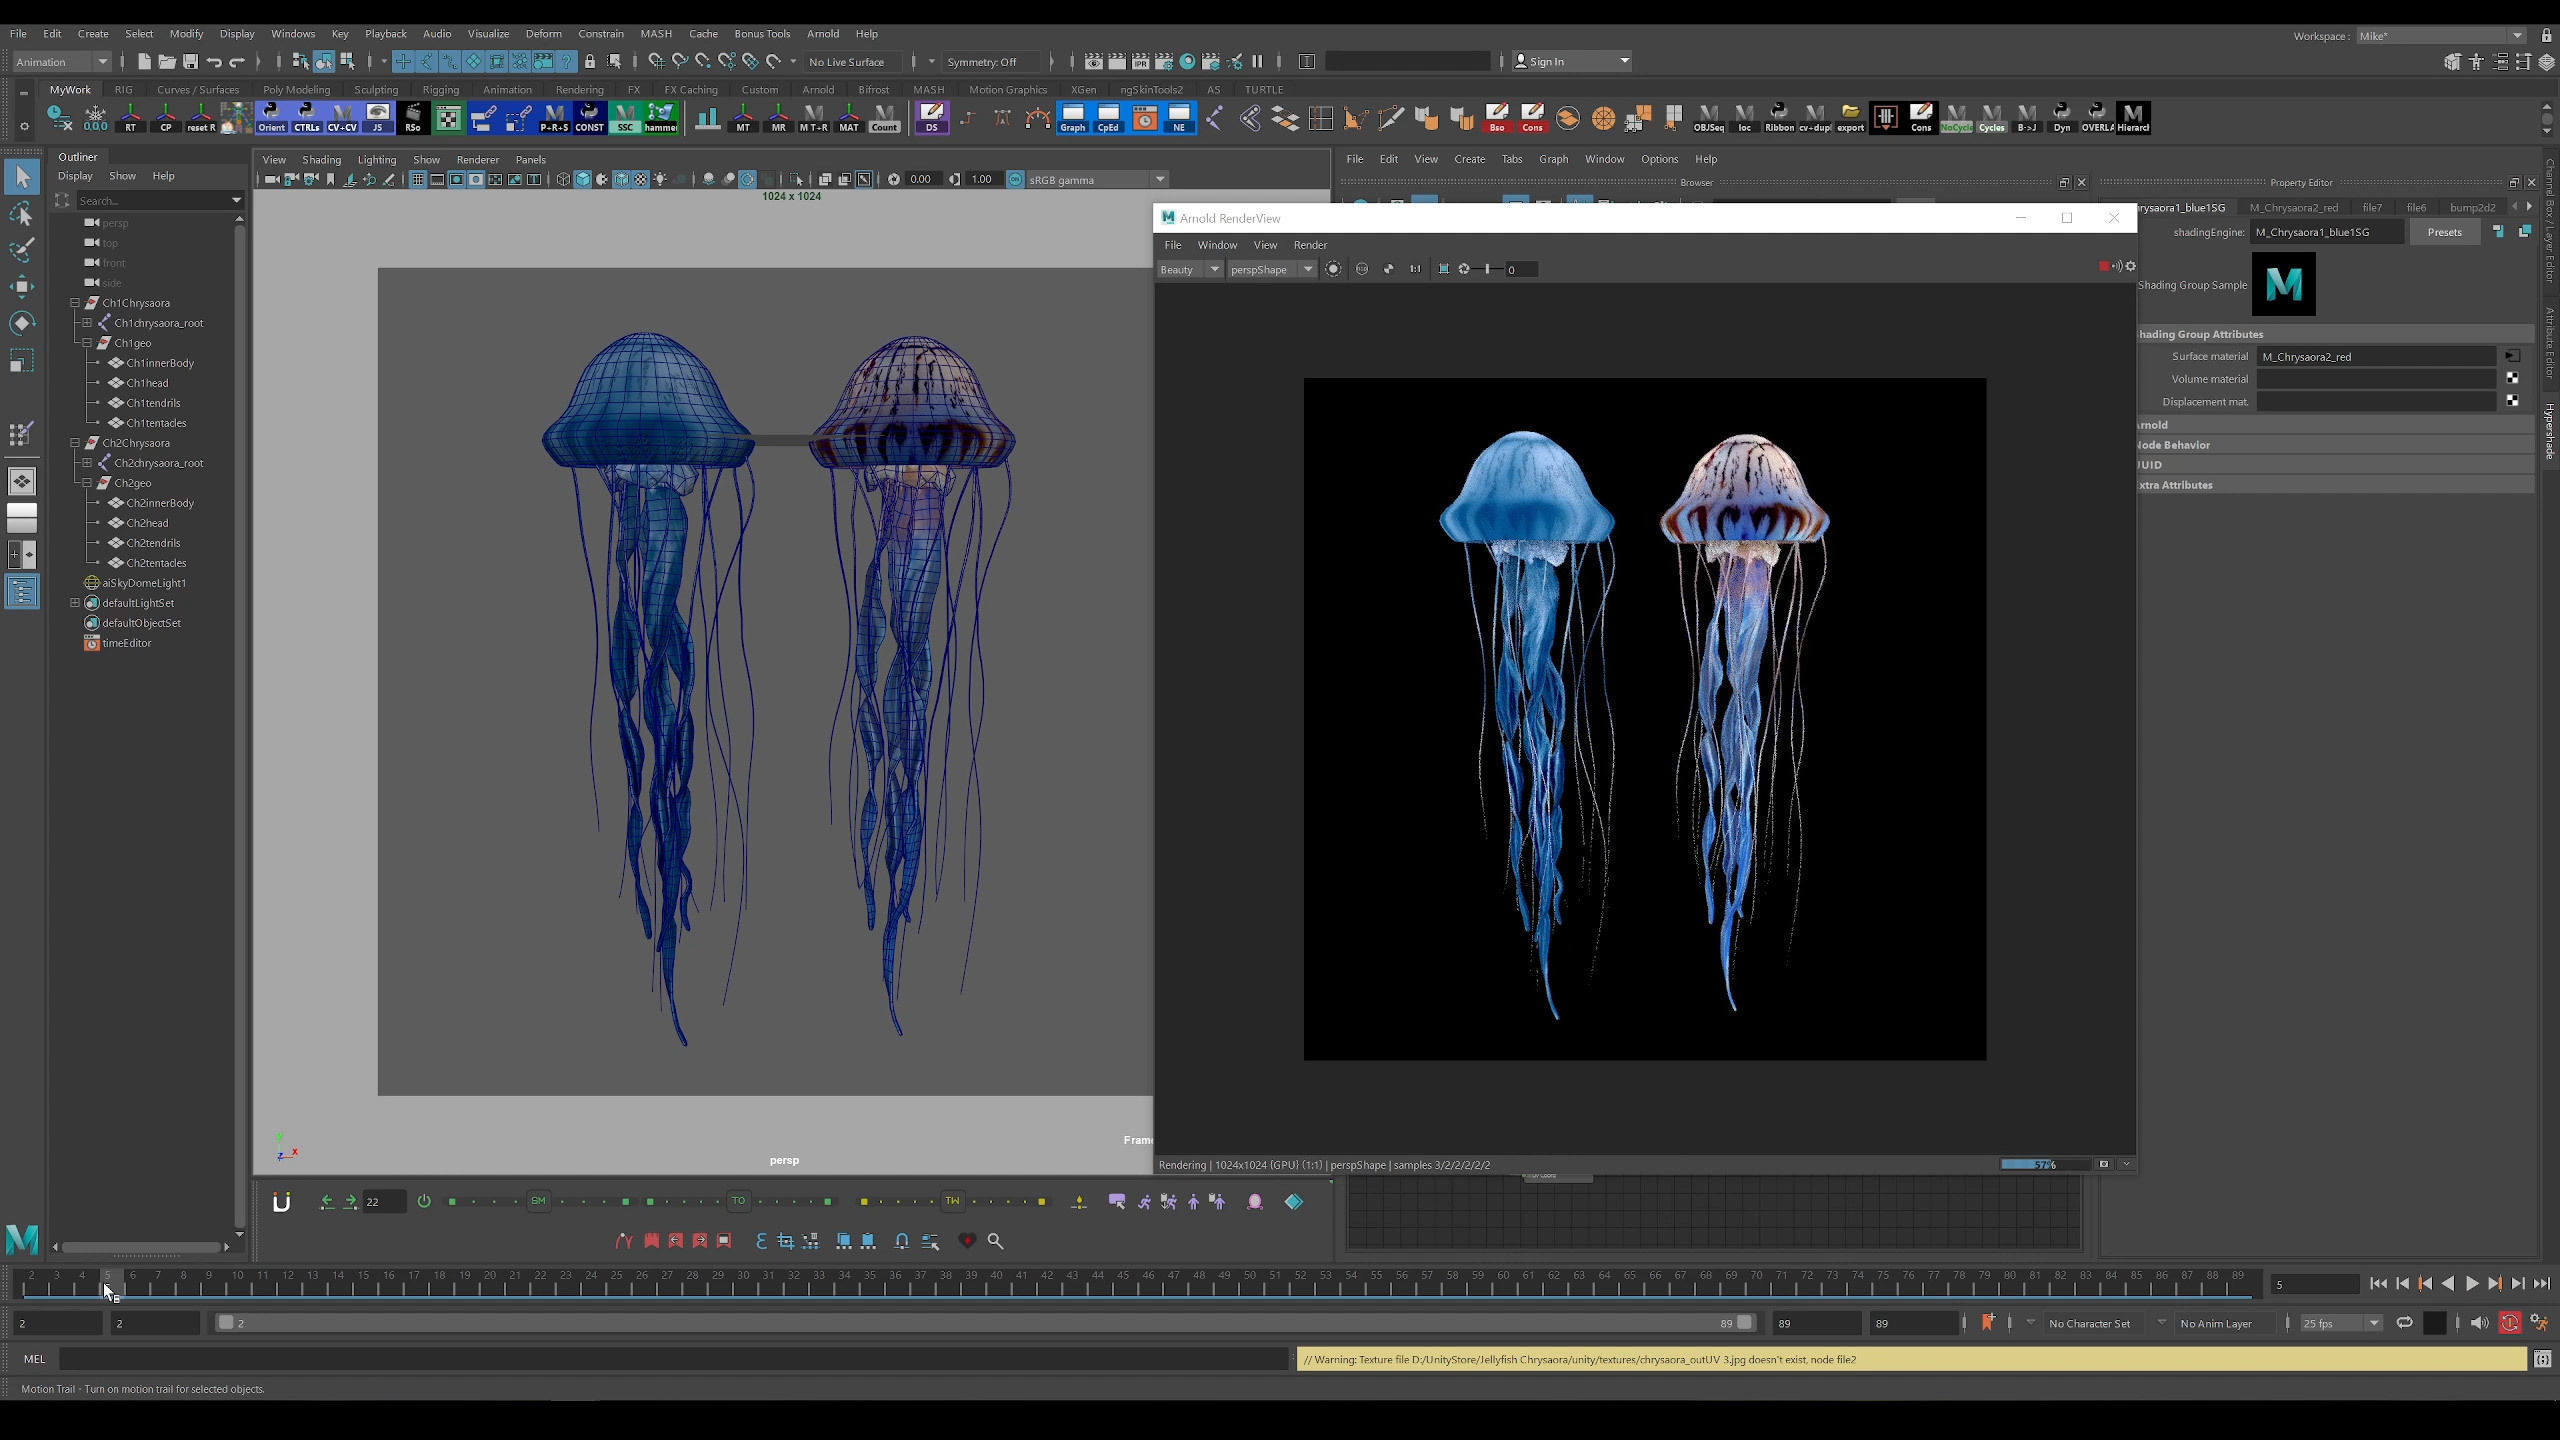Click the search magnifier icon in animation toolbar

pyautogui.click(x=995, y=1241)
